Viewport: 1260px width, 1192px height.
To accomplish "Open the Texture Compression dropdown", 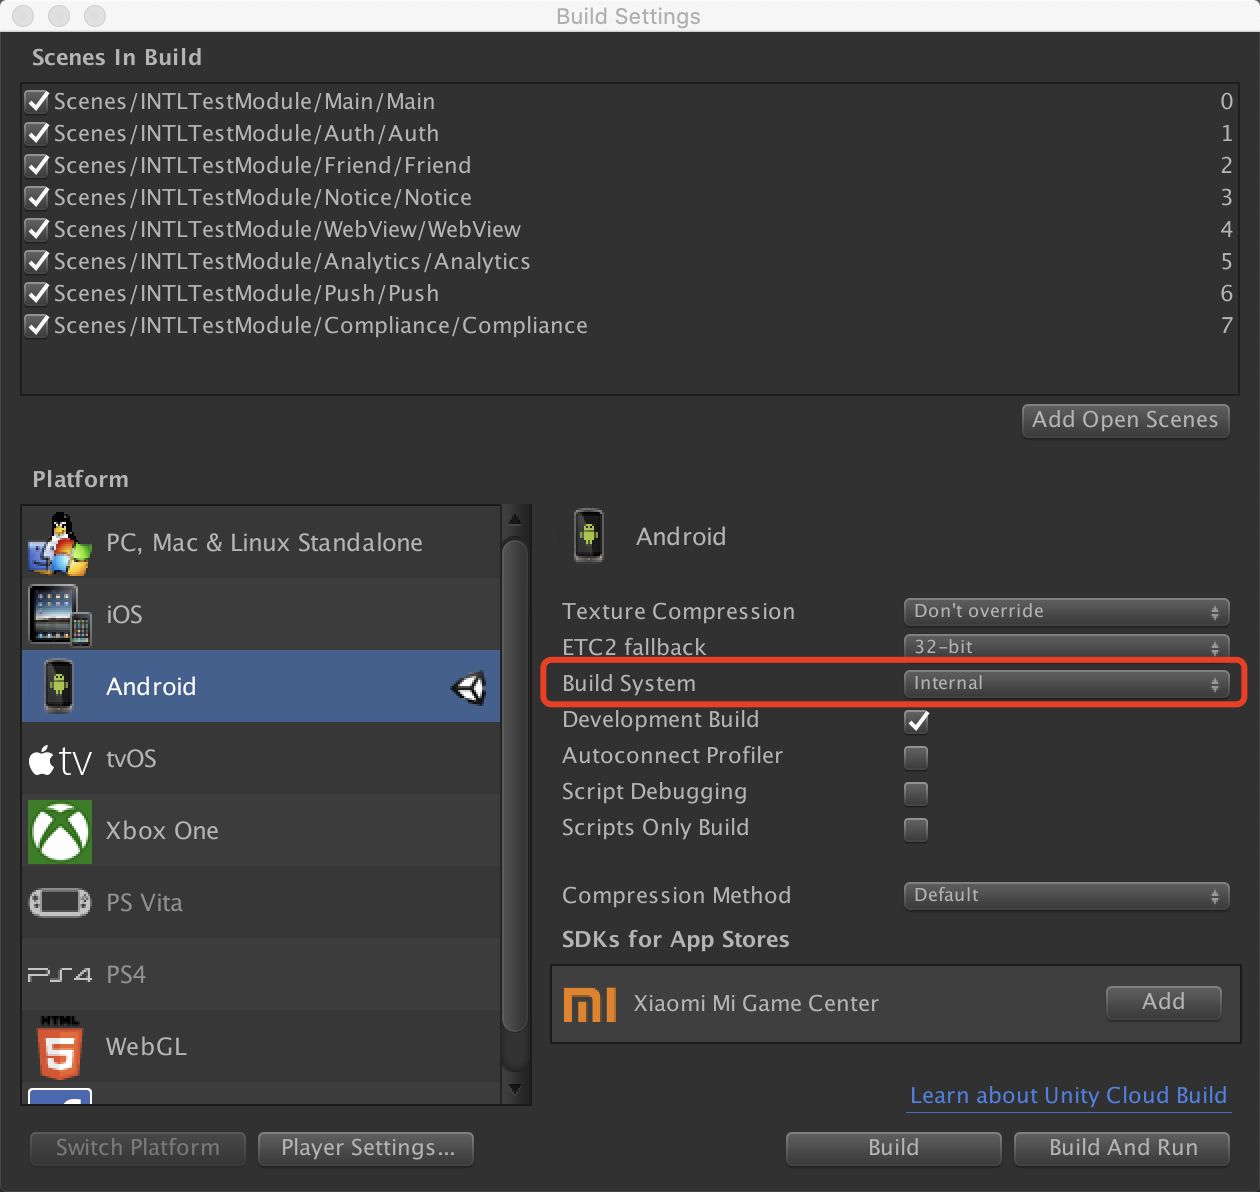I will coord(1066,611).
